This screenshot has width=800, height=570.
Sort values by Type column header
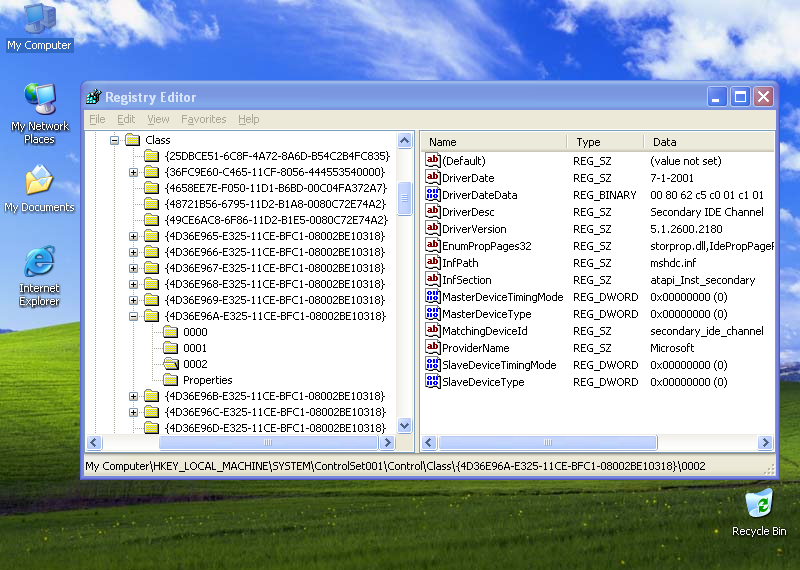coord(605,142)
